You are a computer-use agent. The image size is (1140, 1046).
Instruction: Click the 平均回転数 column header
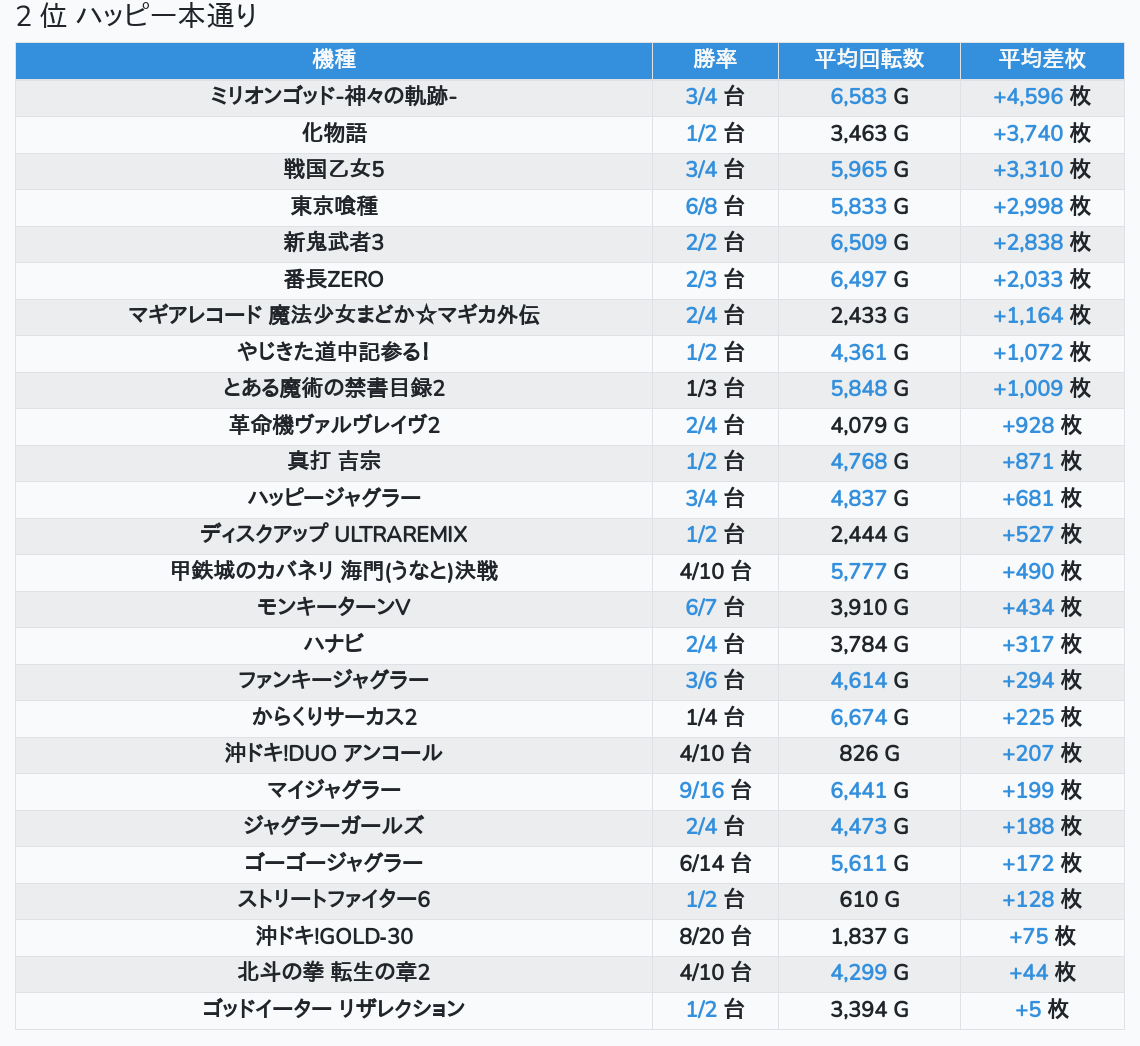(x=869, y=60)
